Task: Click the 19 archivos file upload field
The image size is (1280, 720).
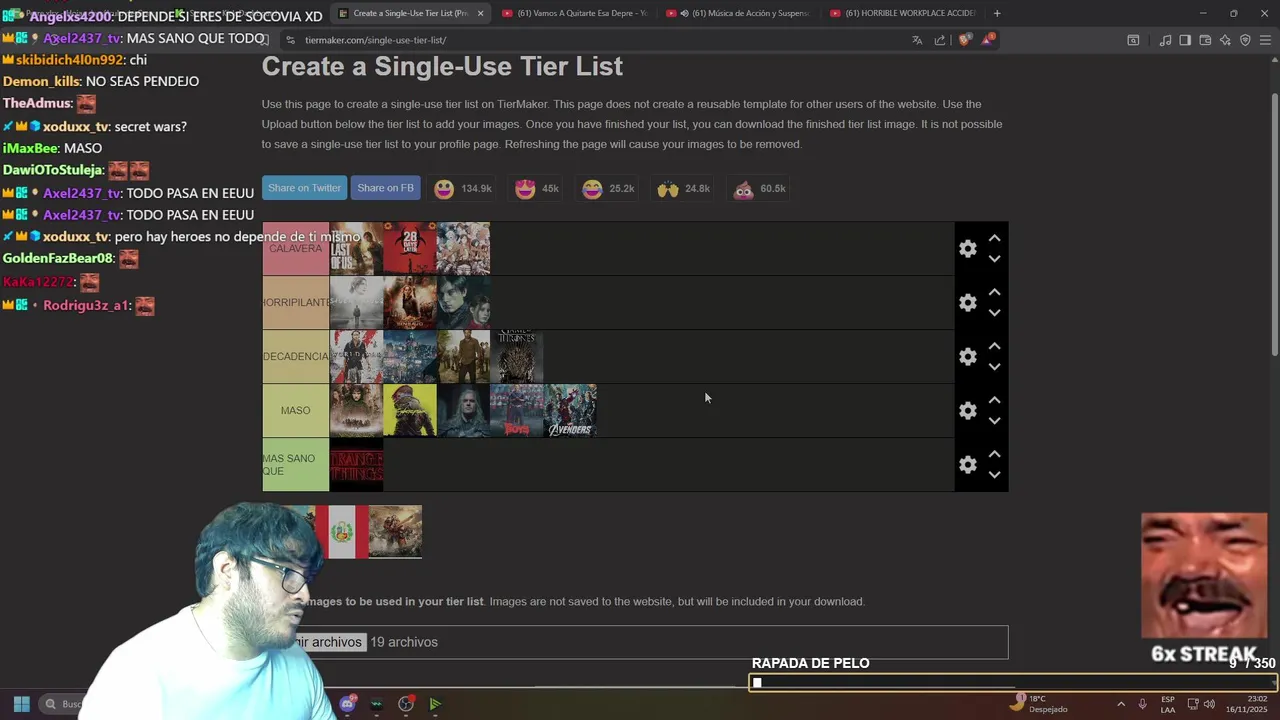Action: (x=635, y=642)
